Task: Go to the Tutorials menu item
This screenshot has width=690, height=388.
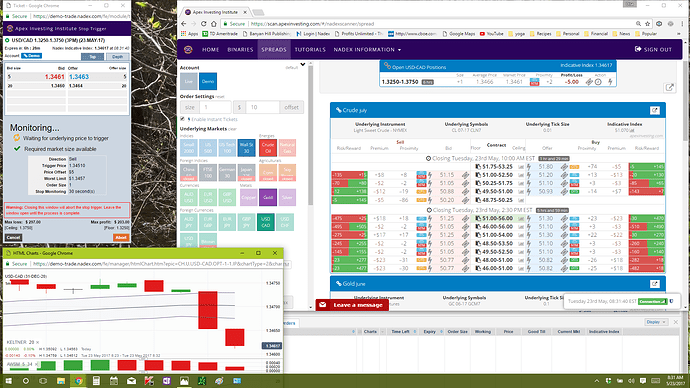Action: coord(310,50)
